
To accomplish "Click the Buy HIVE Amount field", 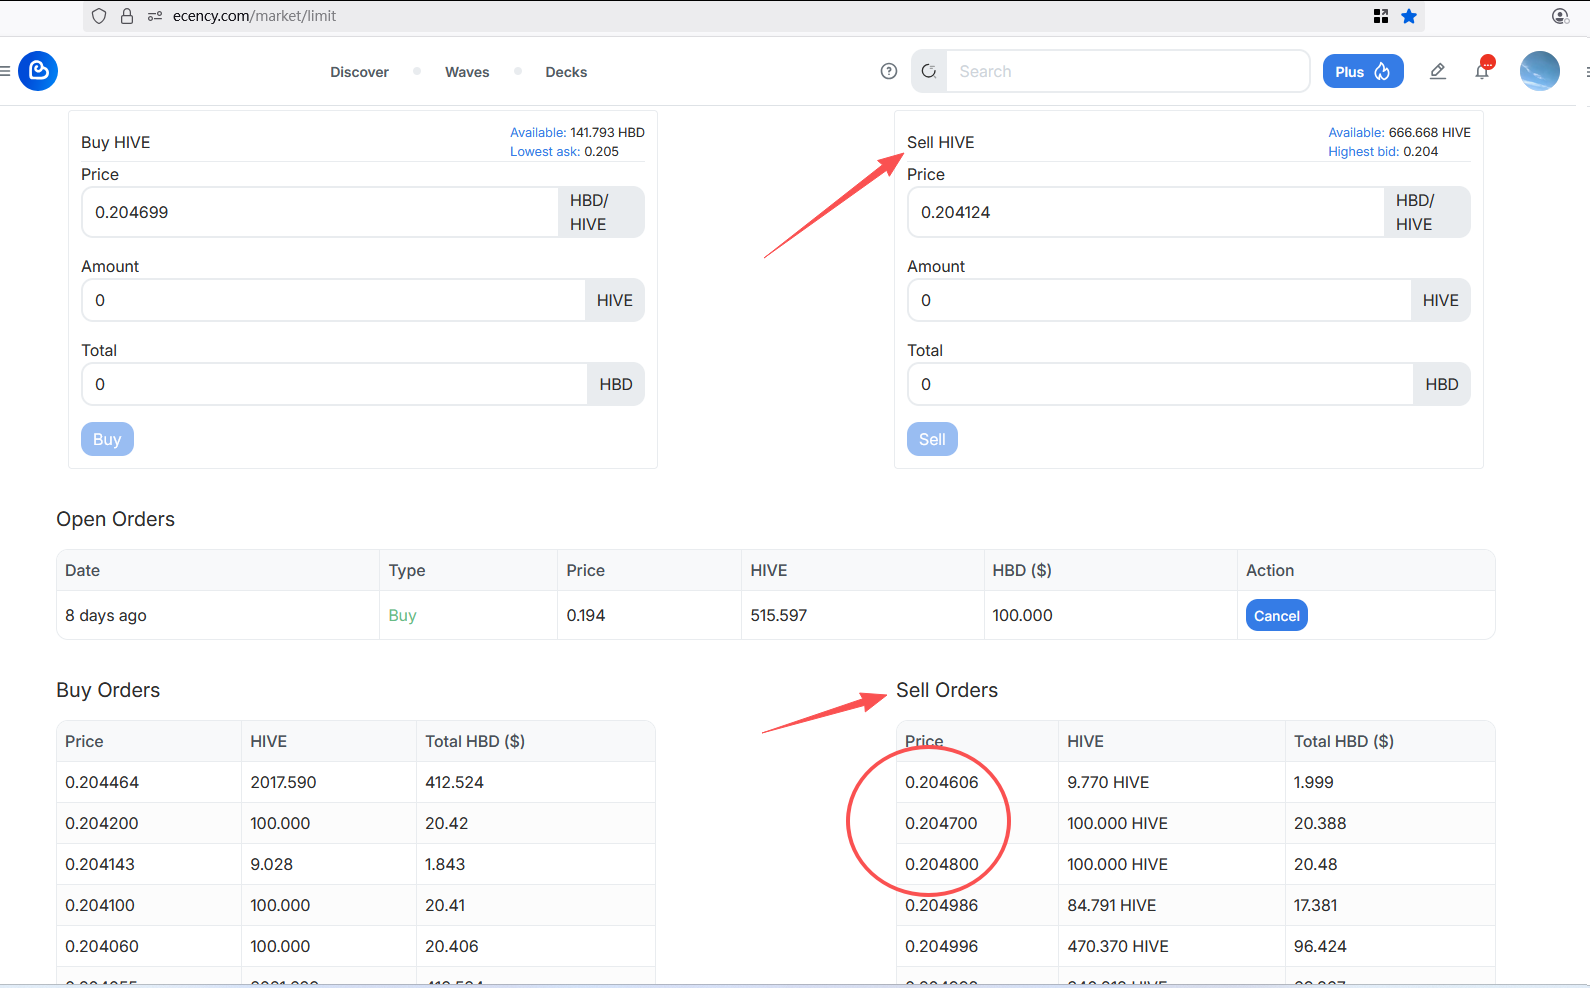I will pos(334,300).
